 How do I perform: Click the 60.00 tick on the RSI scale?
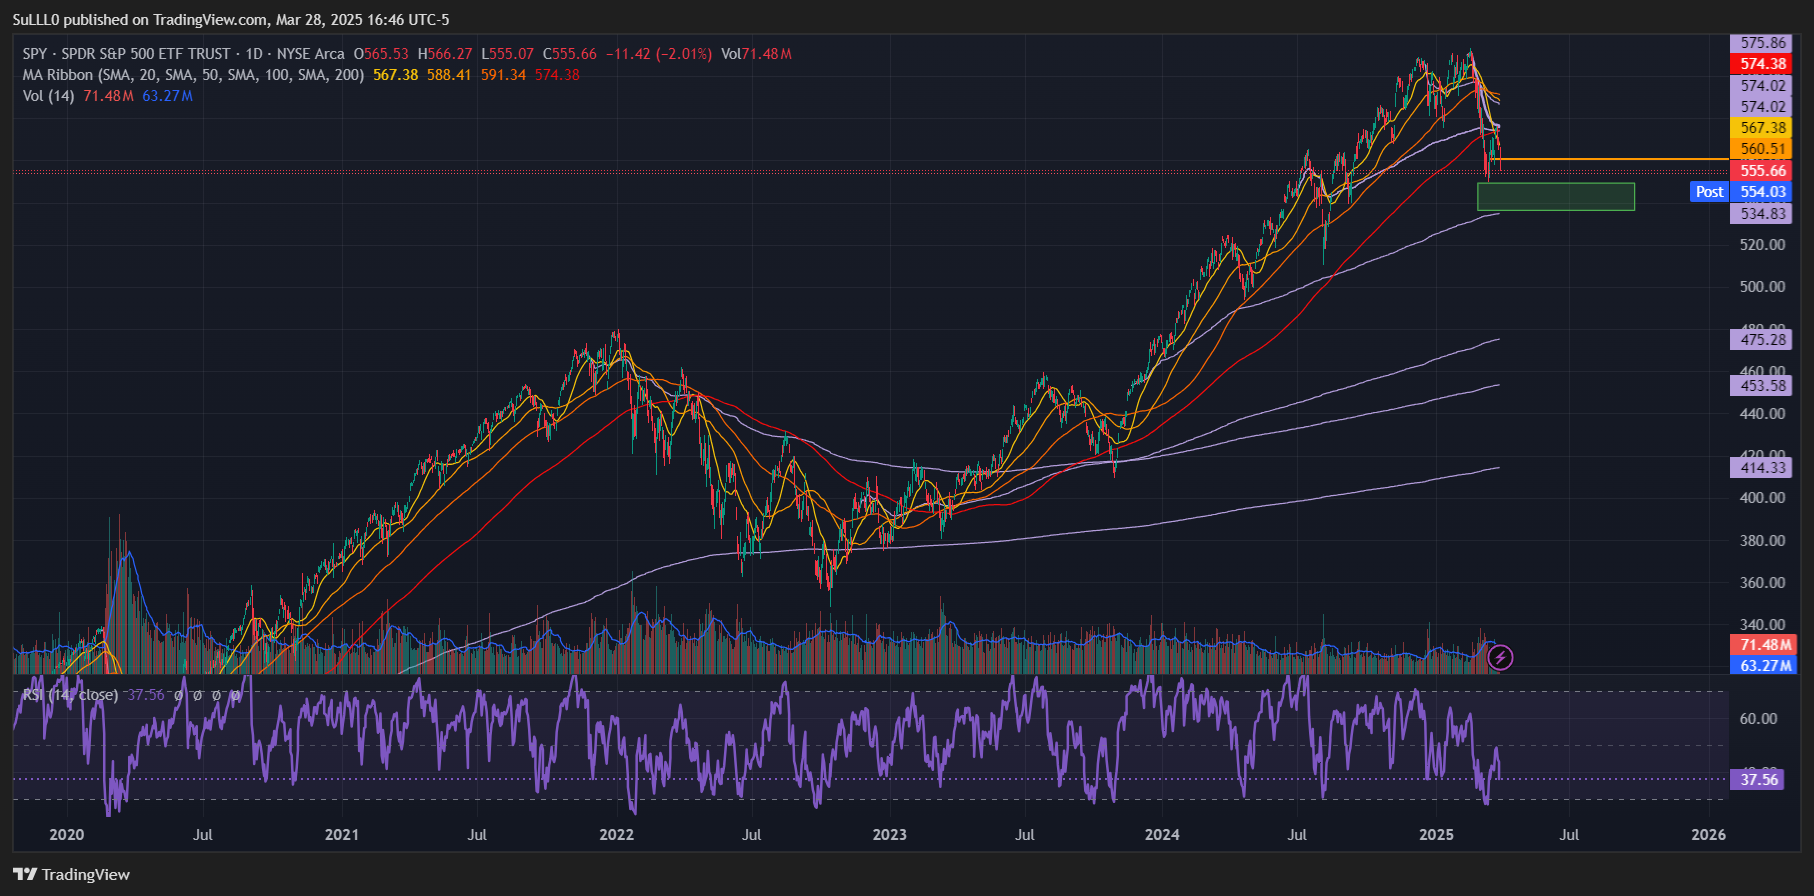[1759, 718]
